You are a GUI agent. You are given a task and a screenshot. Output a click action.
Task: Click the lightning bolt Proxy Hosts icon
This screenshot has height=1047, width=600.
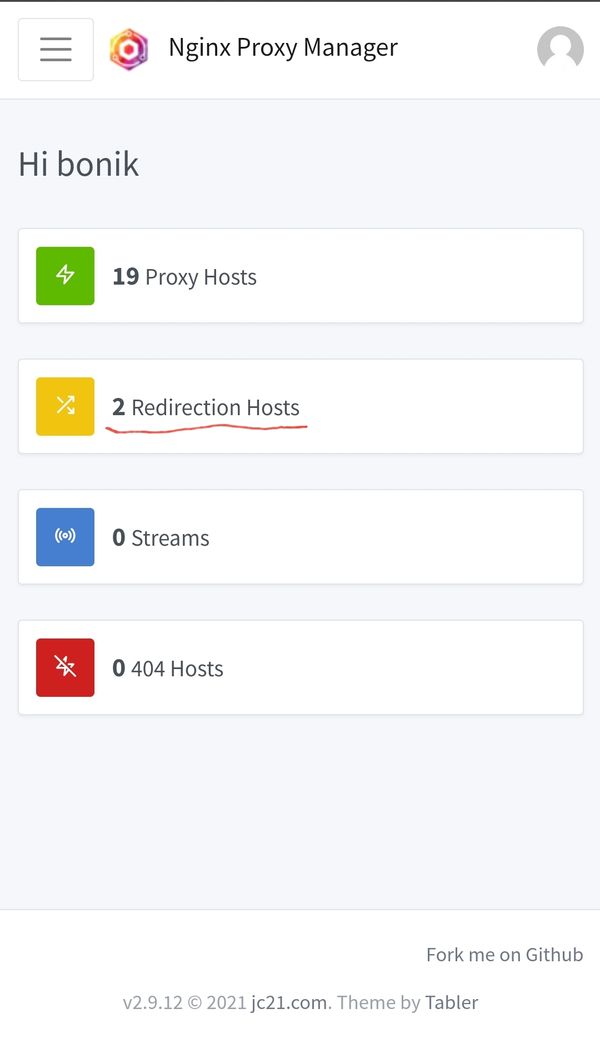click(64, 276)
